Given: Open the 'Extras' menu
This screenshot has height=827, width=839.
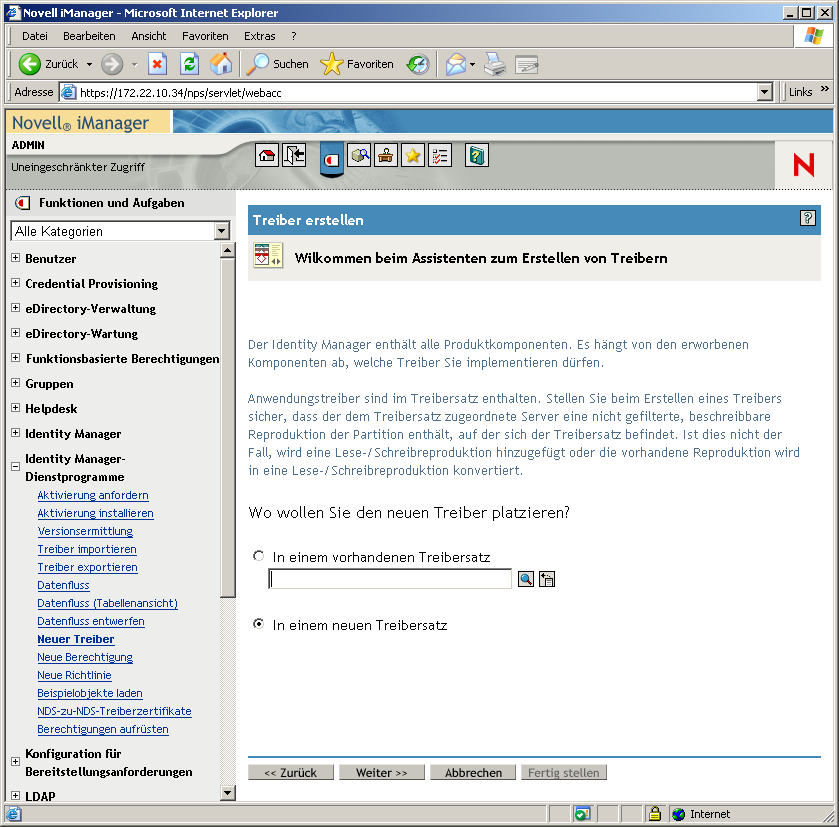Looking at the screenshot, I should pyautogui.click(x=259, y=36).
